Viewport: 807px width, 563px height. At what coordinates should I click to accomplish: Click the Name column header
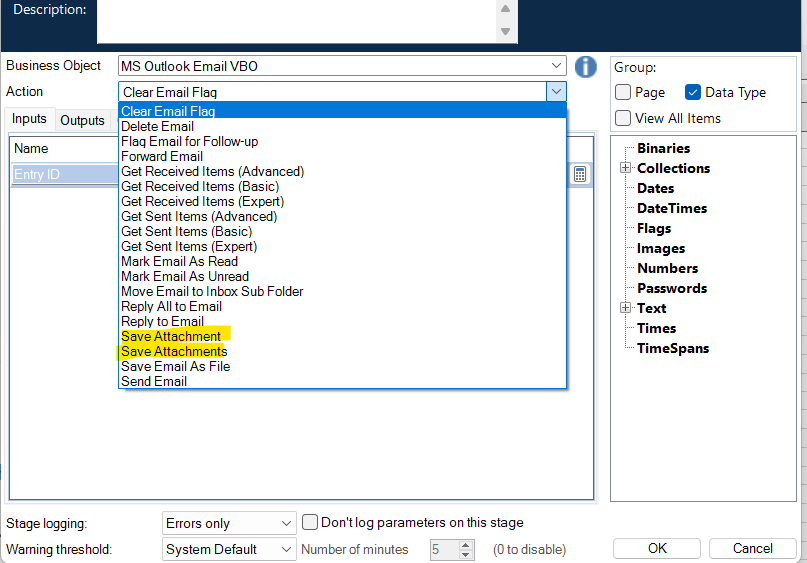point(64,149)
